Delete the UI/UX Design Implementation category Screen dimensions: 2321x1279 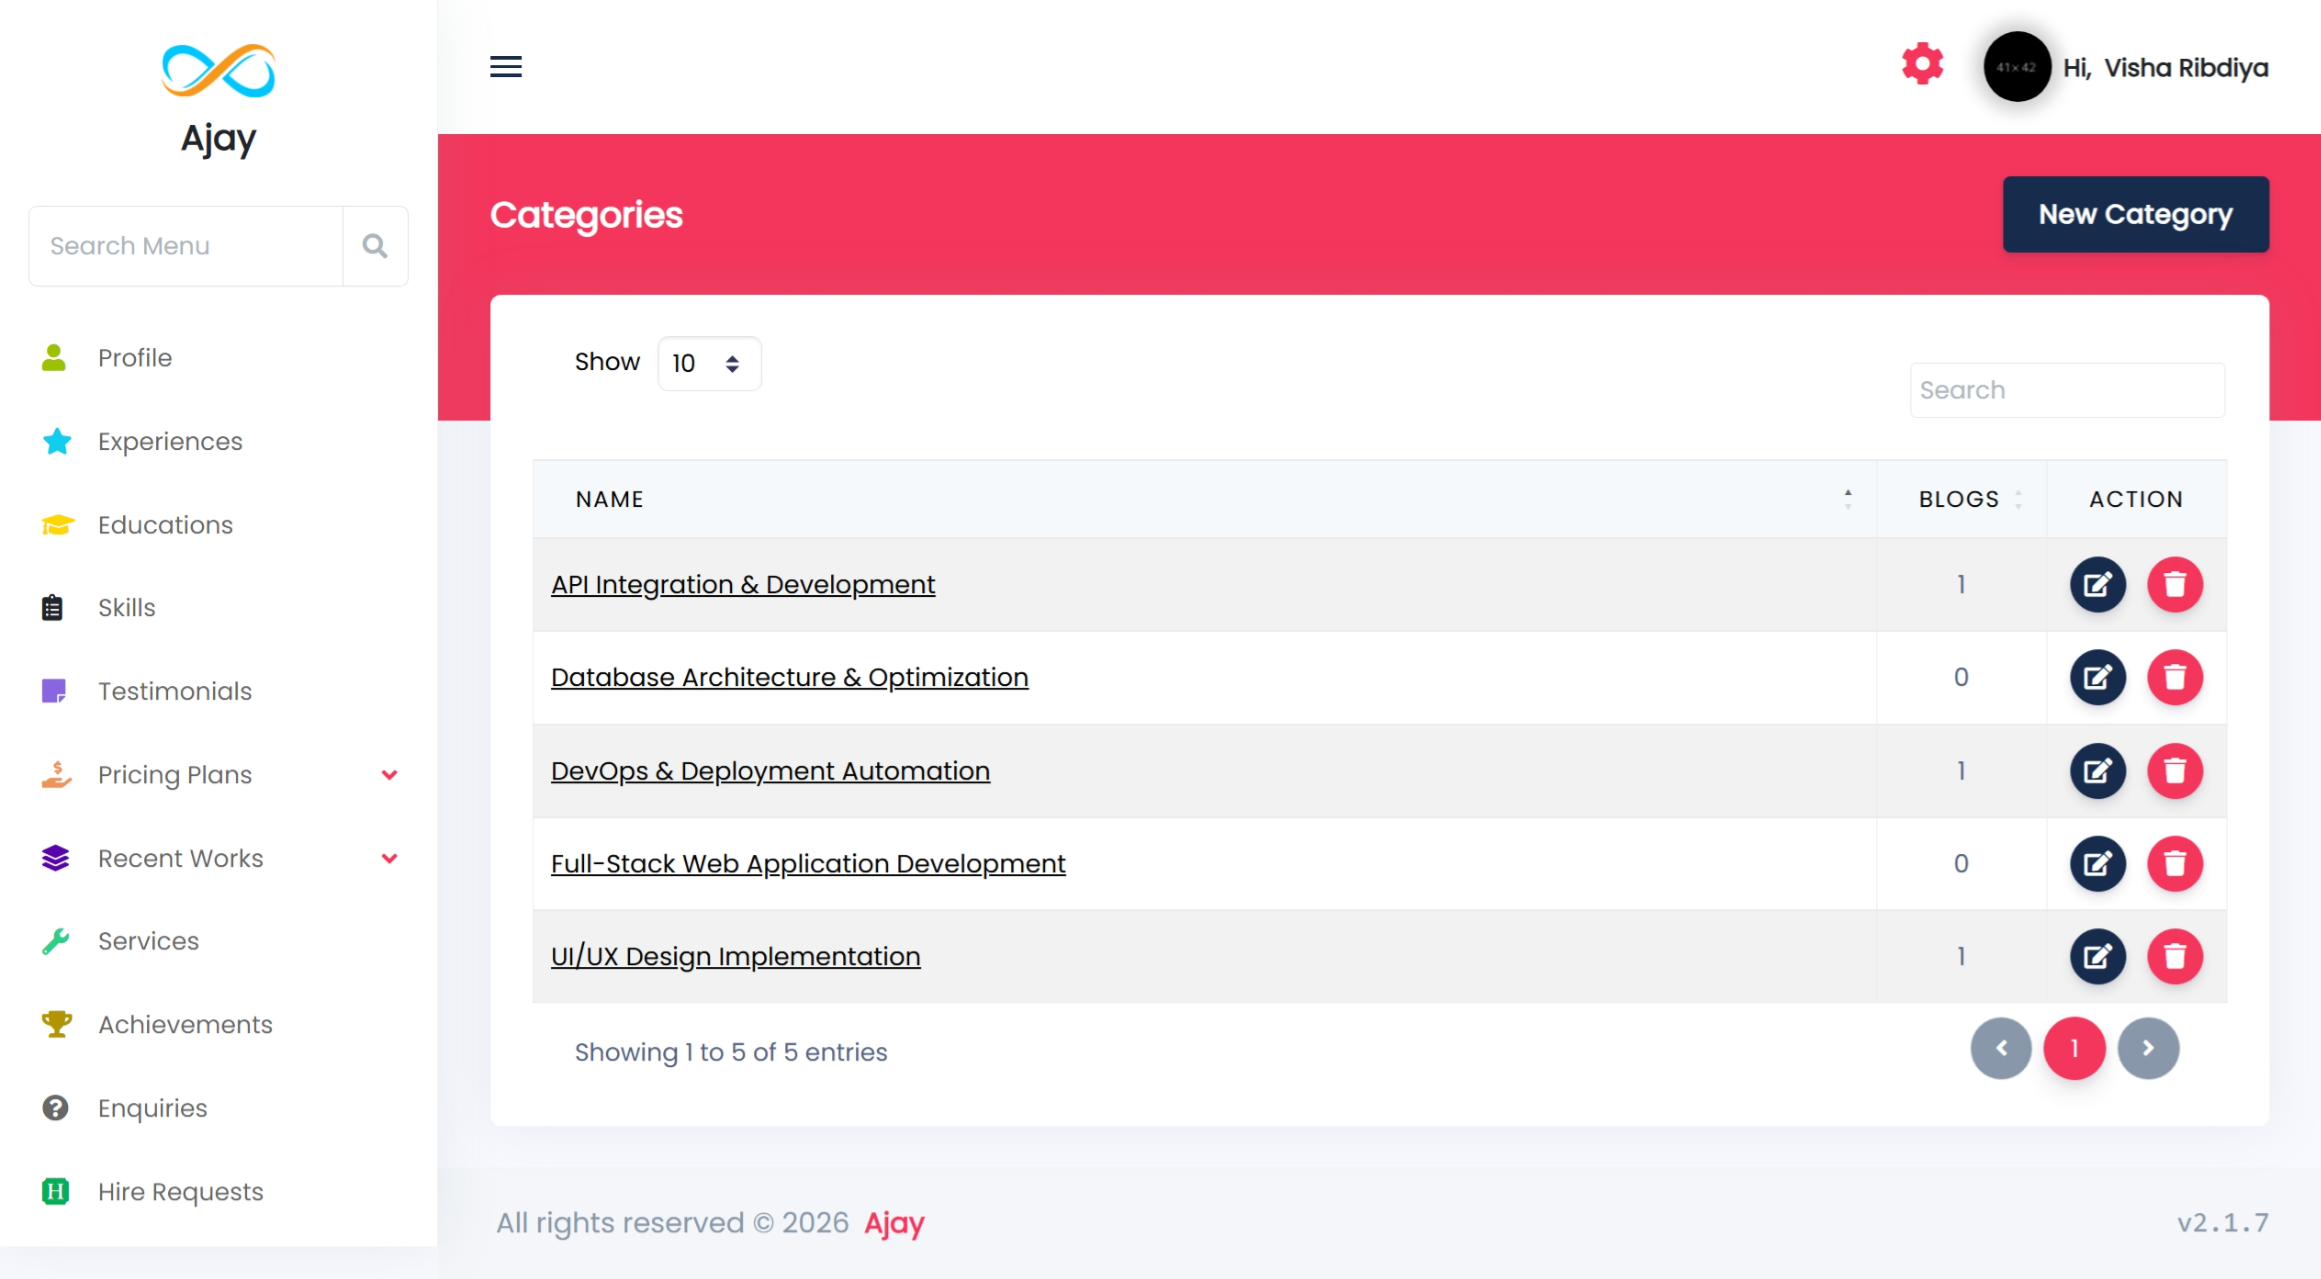point(2175,956)
